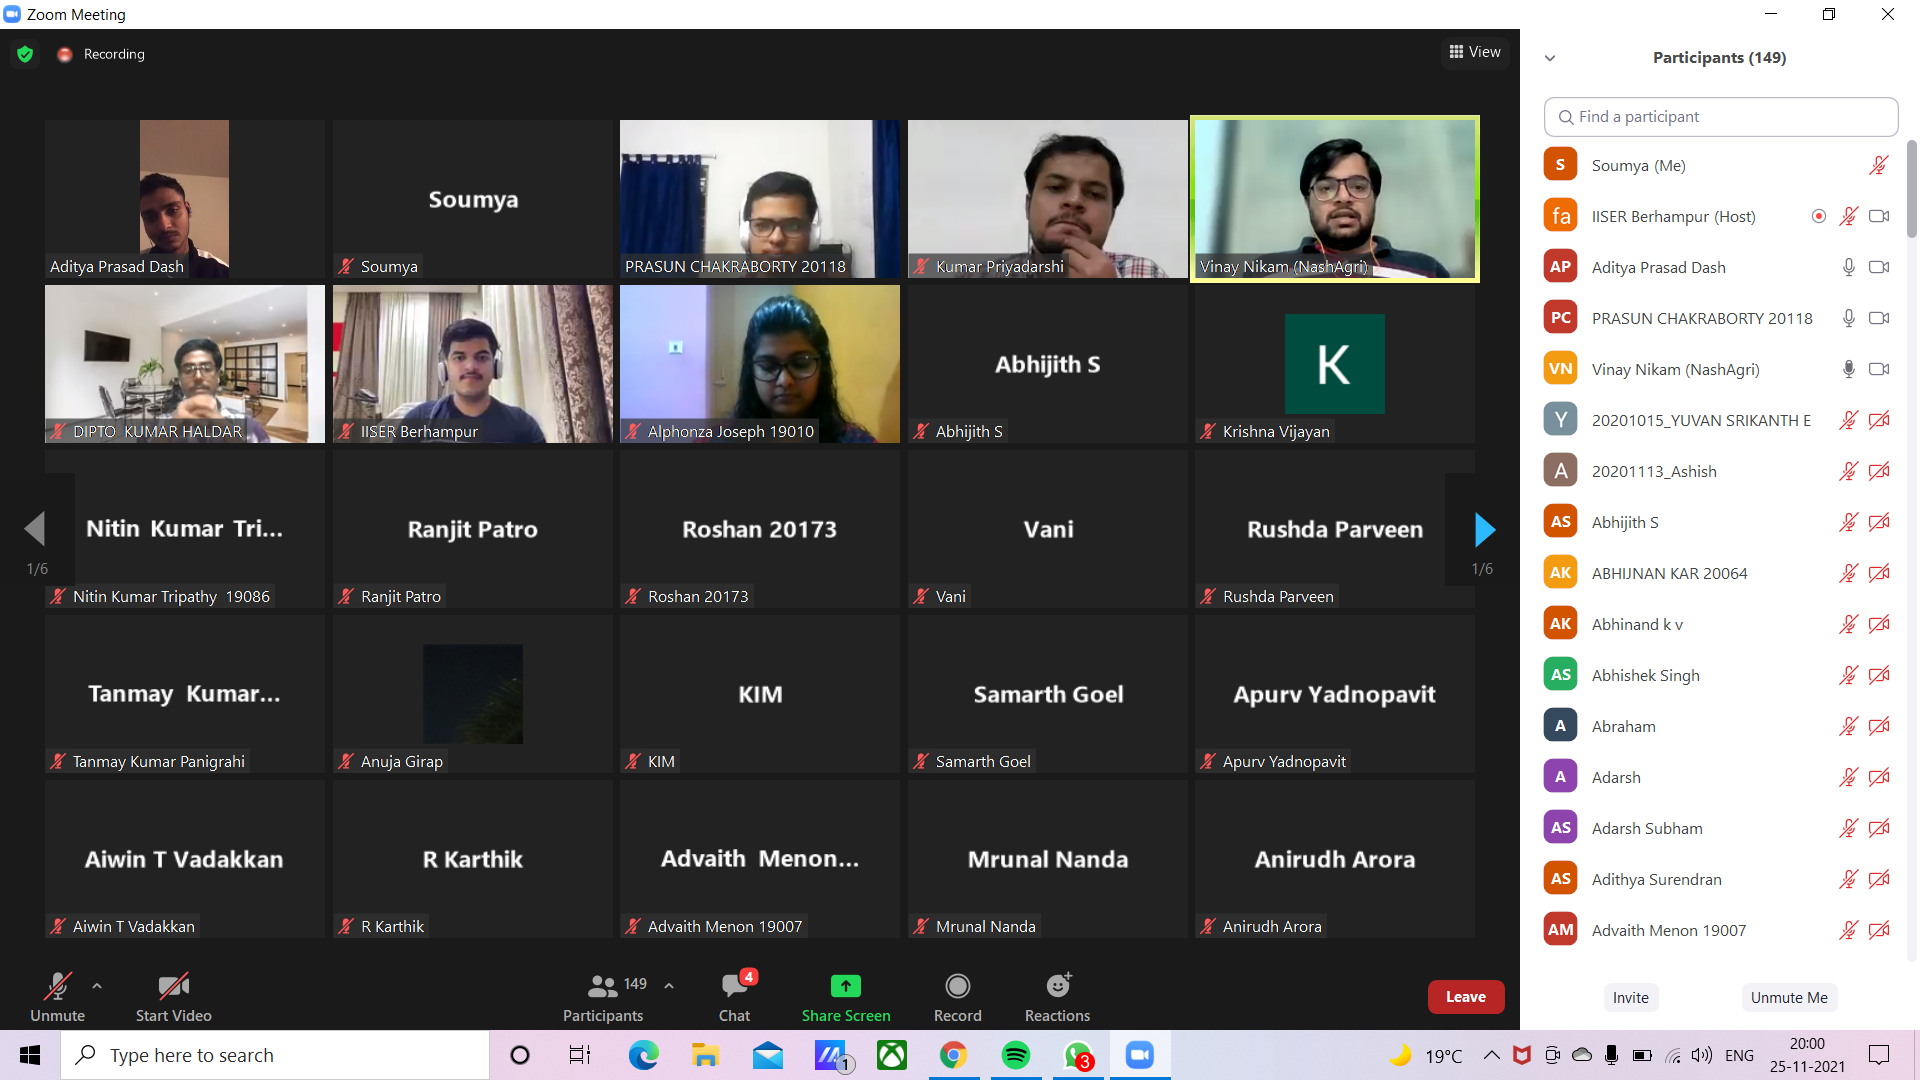Viewport: 1920px width, 1080px height.
Task: Unmute microphone from the bottom toolbar
Action: click(57, 997)
